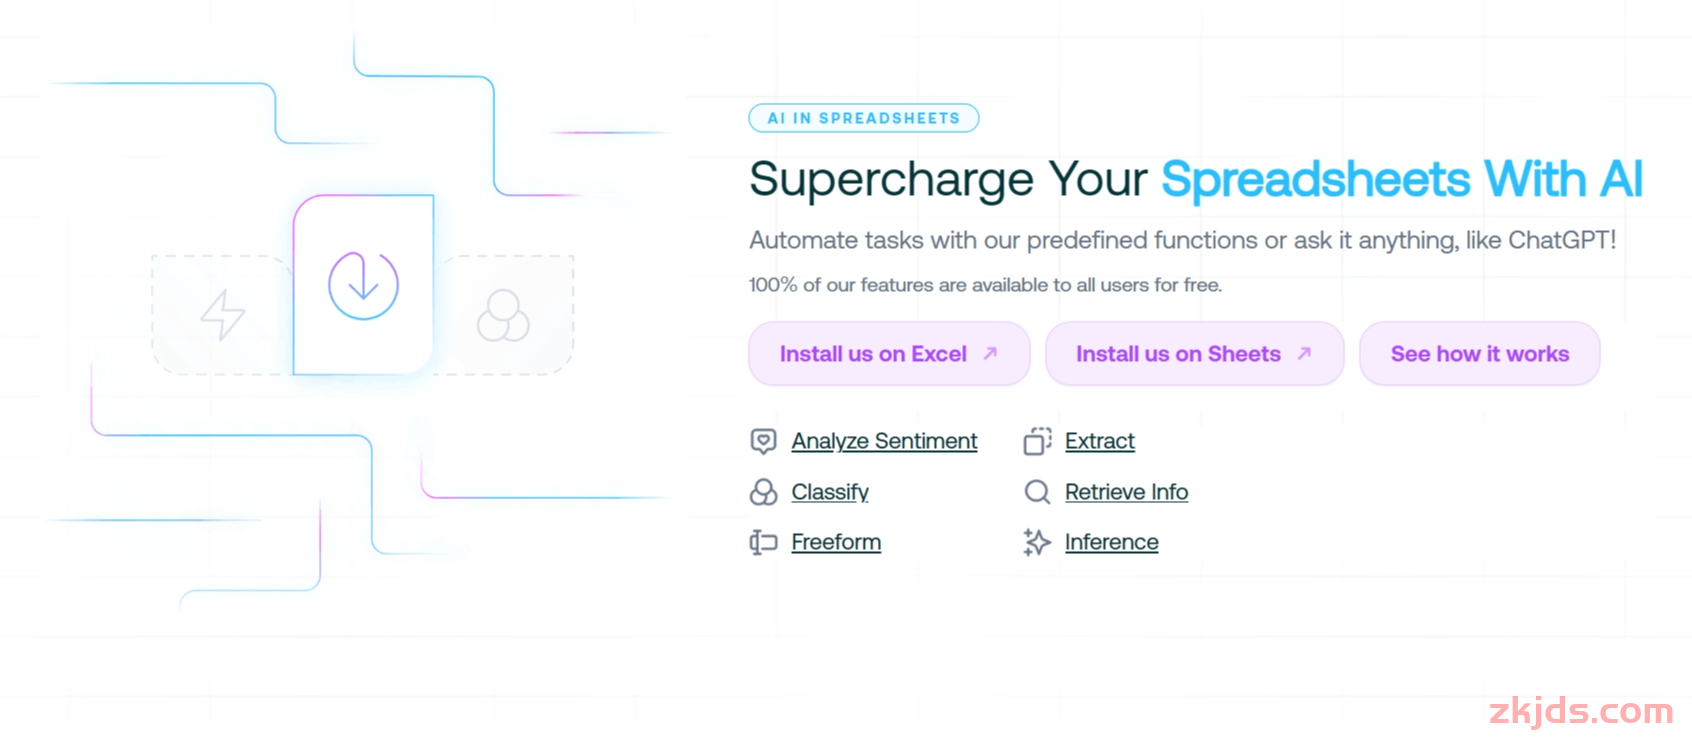Click the Inference sparkle icon
This screenshot has height=743, width=1692.
[x=1037, y=542]
